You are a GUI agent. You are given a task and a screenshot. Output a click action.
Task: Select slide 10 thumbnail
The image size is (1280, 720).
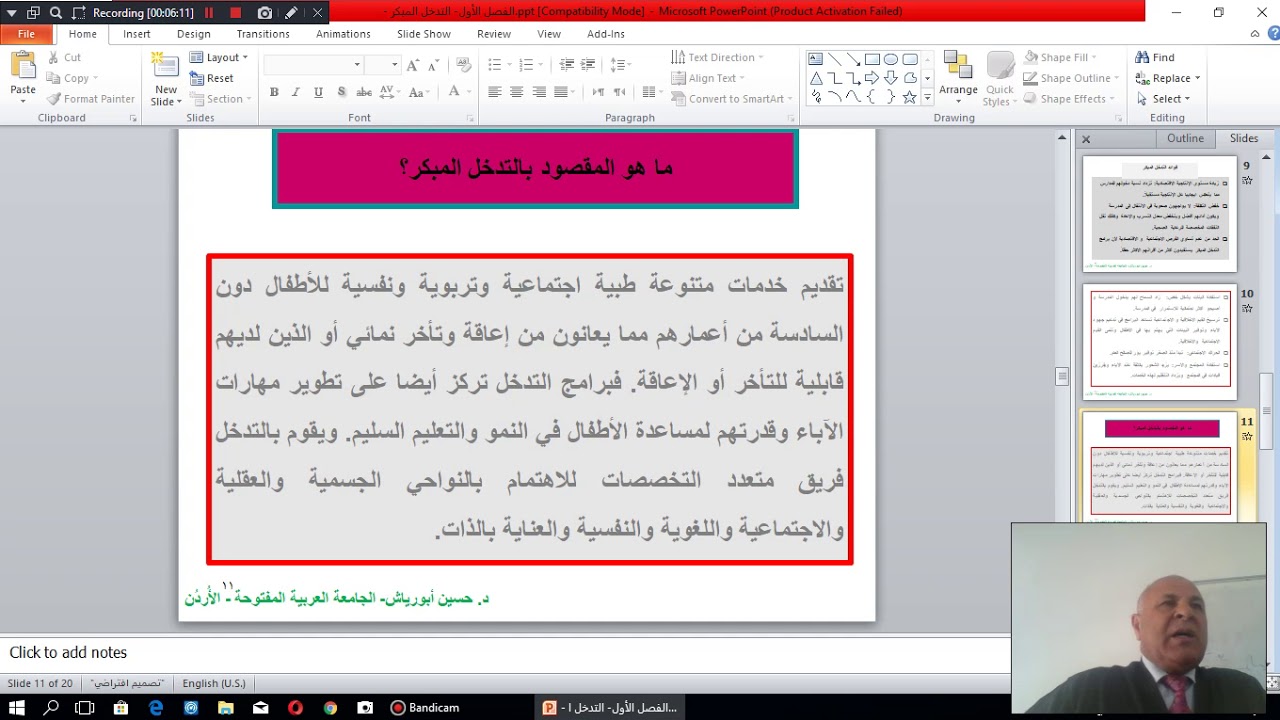(1160, 342)
